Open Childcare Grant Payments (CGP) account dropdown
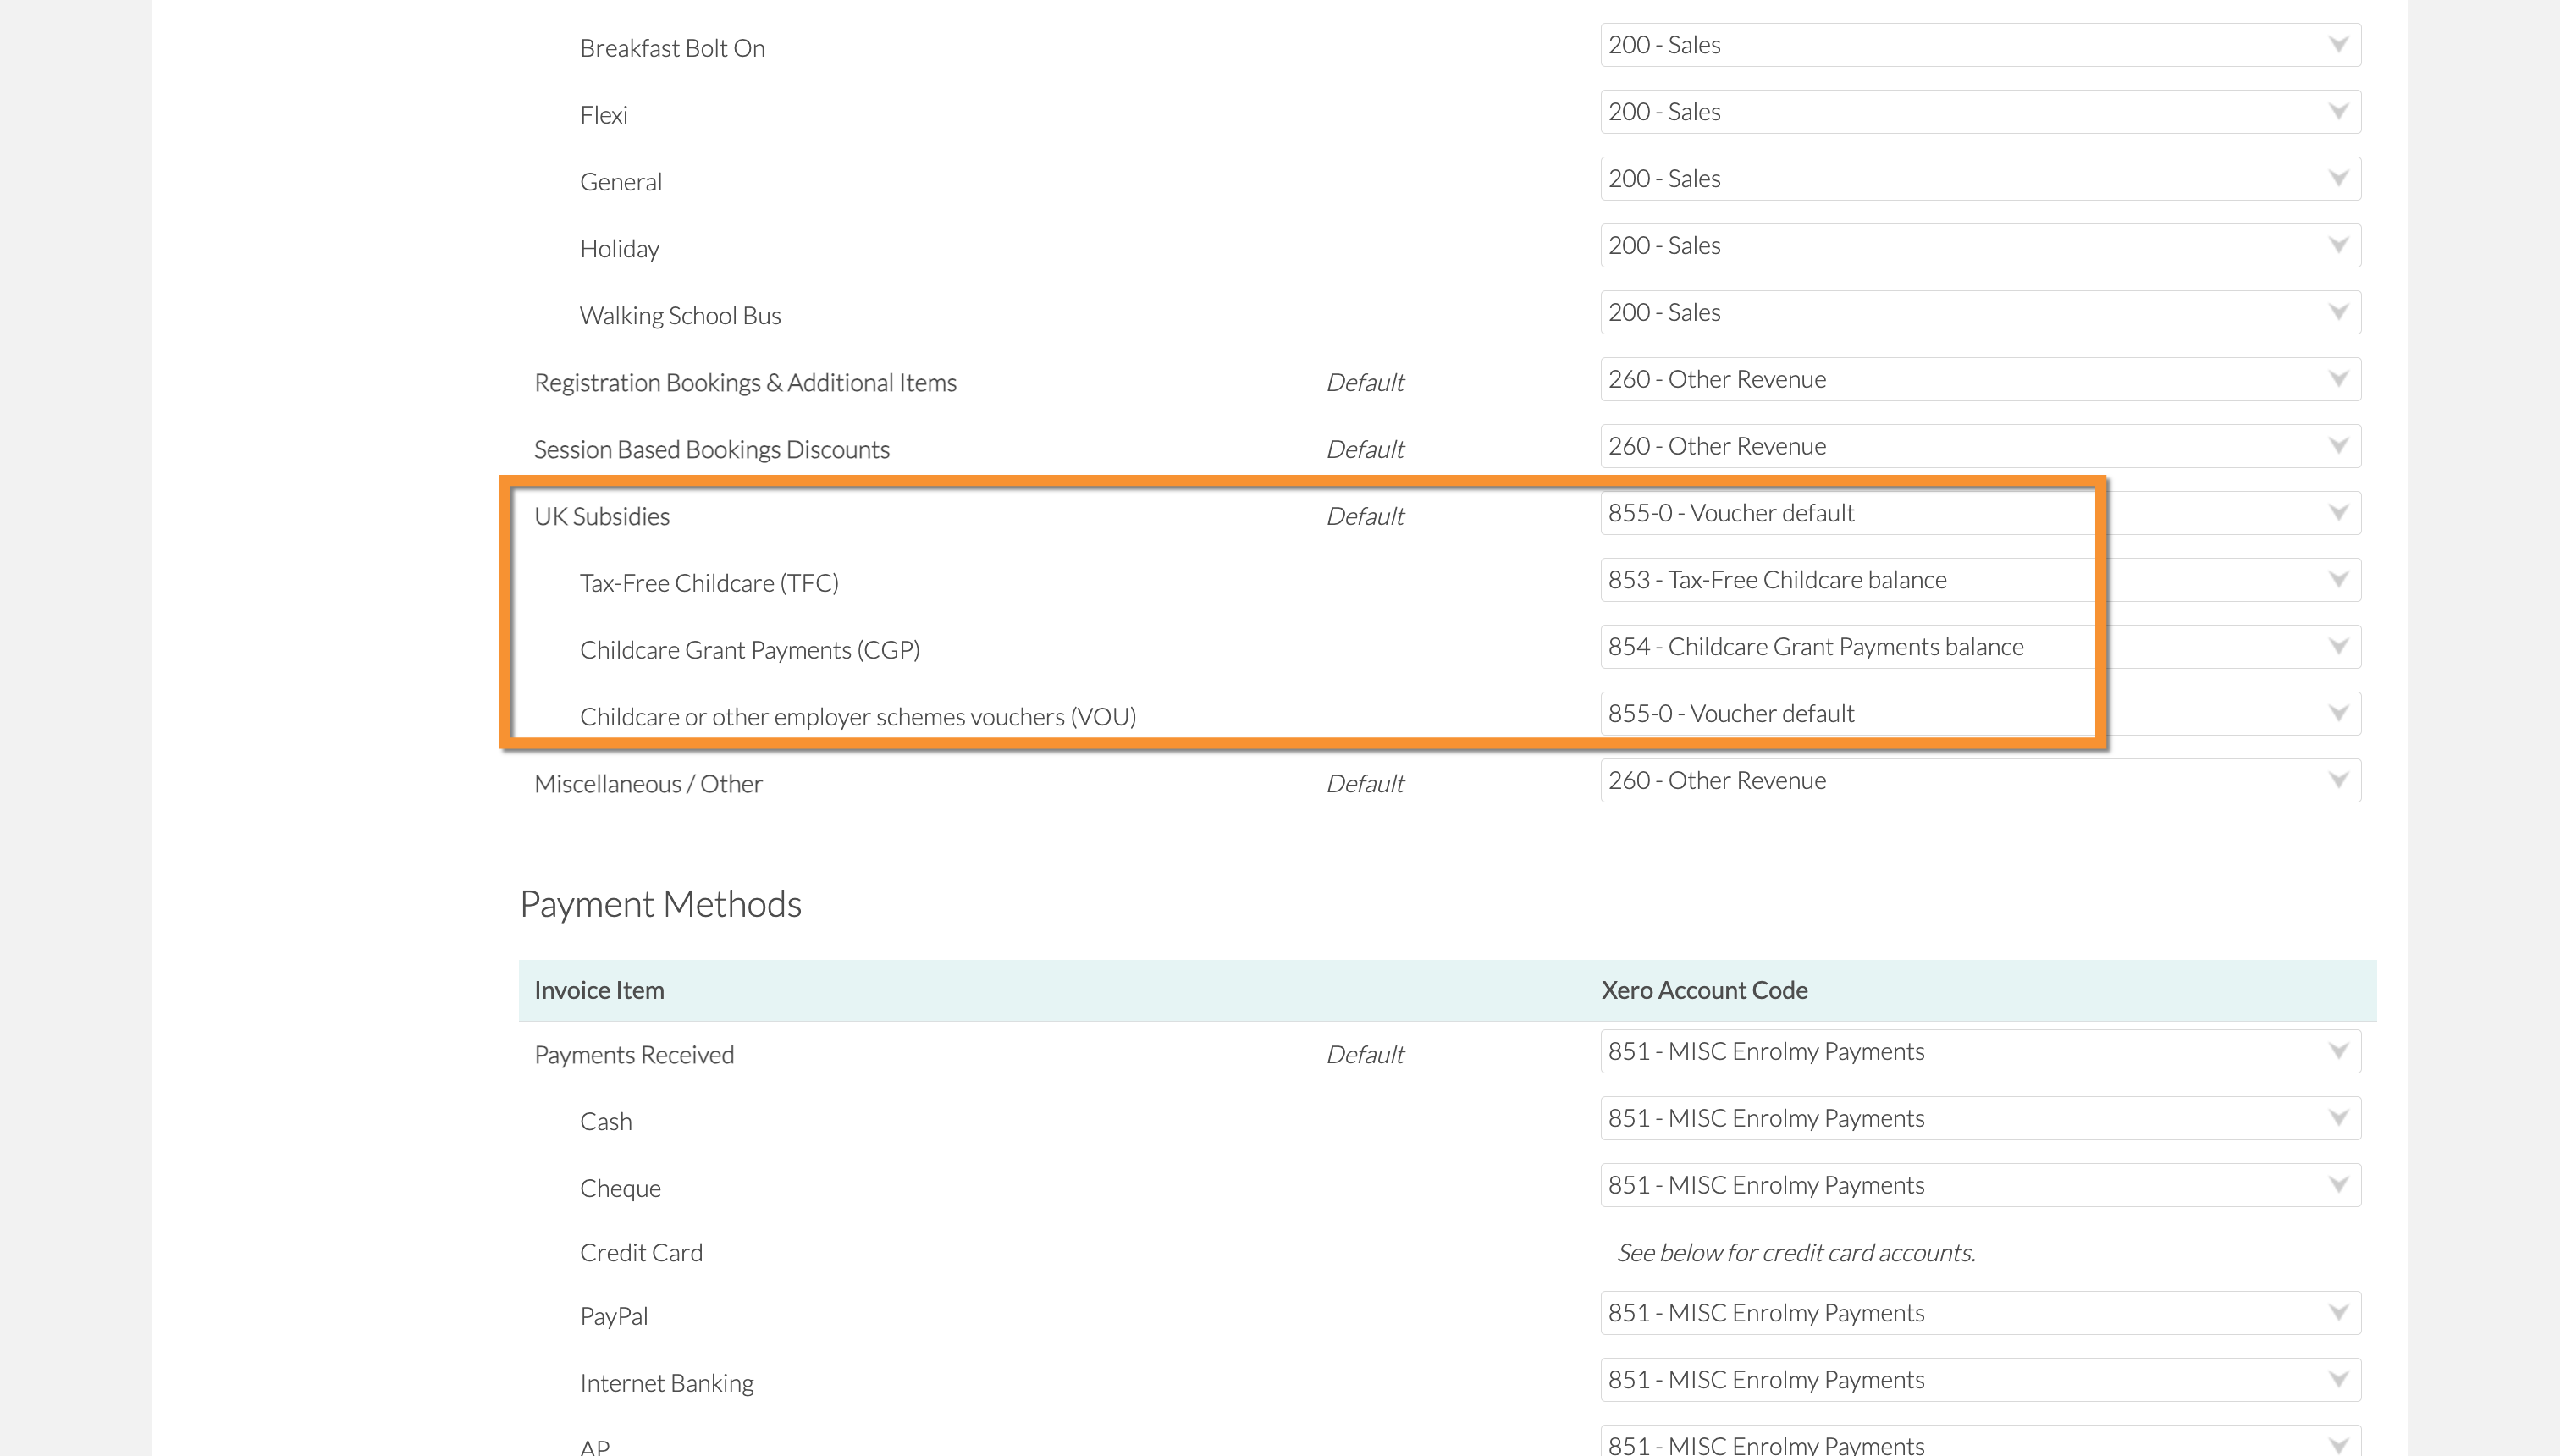The width and height of the screenshot is (2560, 1456). (1980, 648)
